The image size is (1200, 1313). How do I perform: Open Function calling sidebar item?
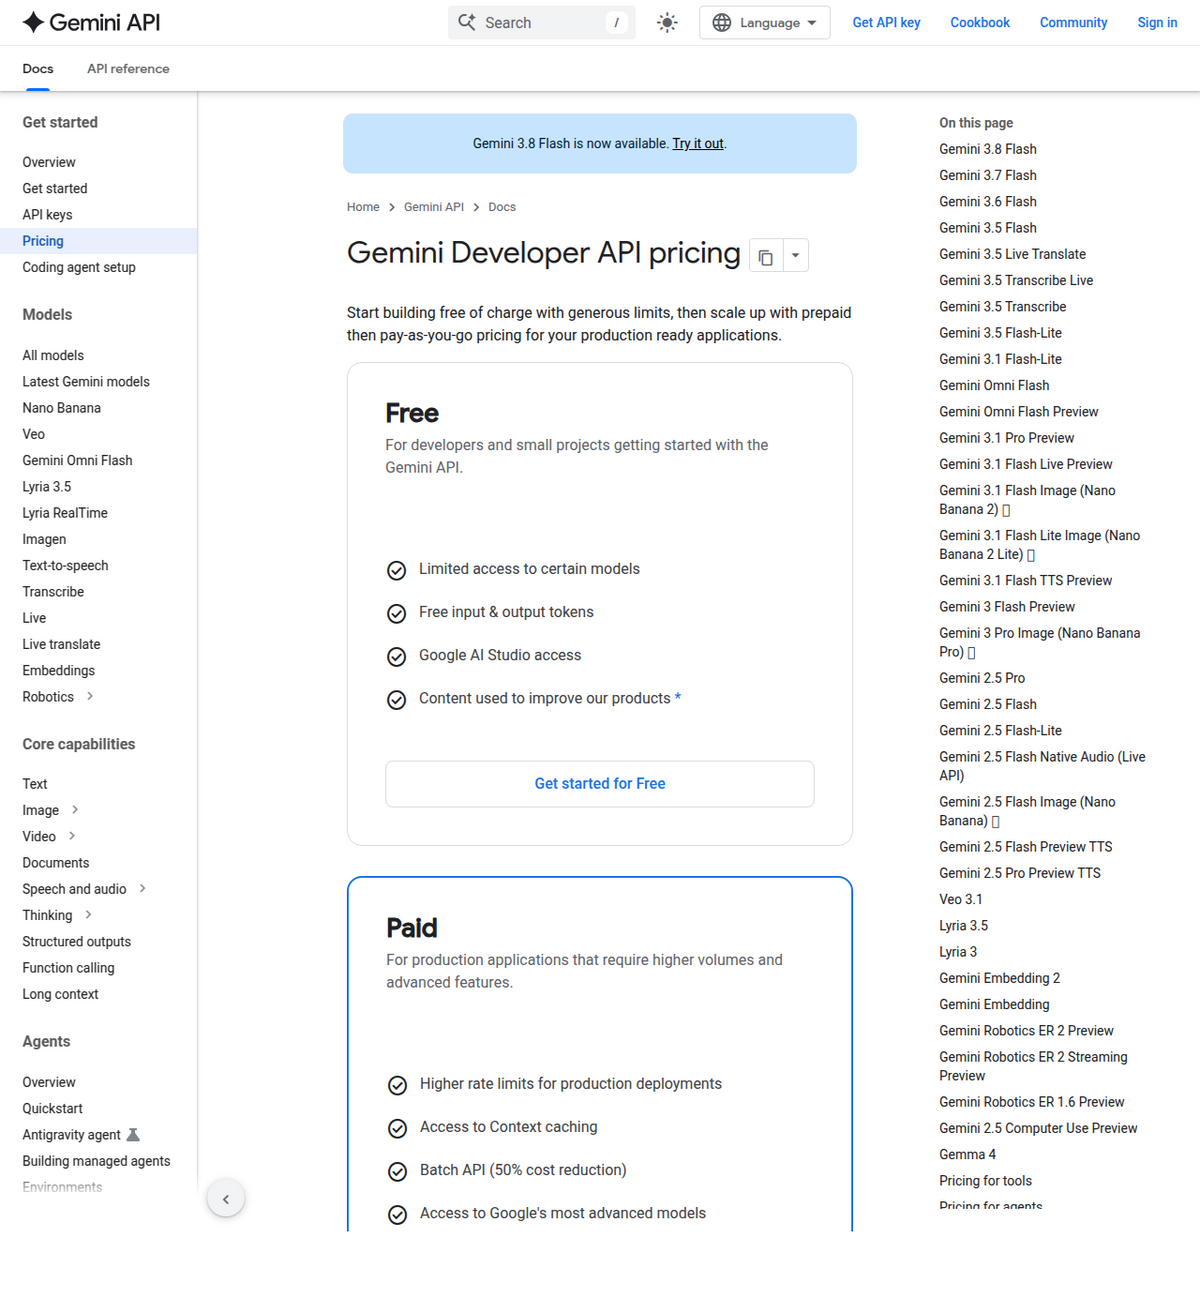coord(68,968)
